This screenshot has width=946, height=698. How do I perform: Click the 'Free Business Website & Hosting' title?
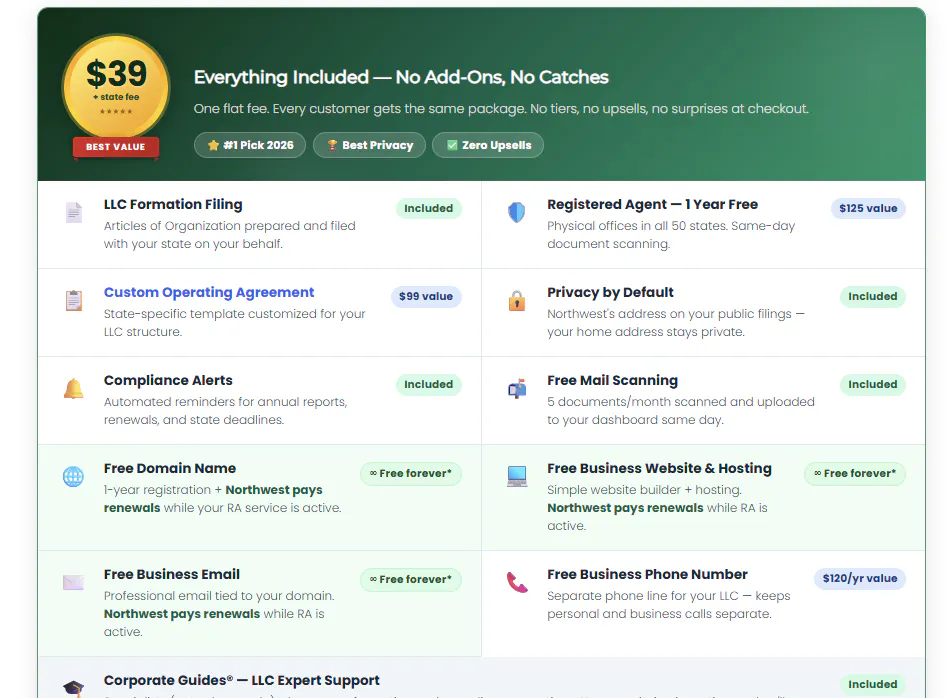[x=659, y=469]
